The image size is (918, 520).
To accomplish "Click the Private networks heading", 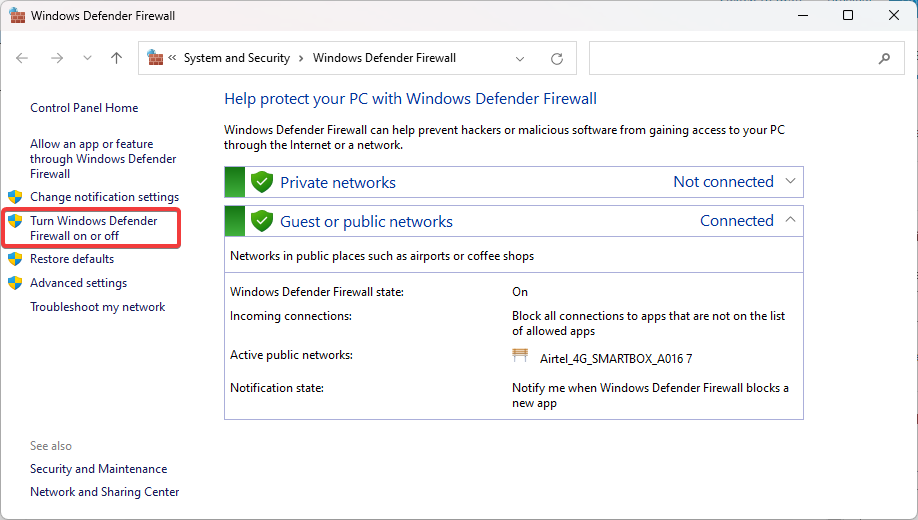I will coord(338,183).
